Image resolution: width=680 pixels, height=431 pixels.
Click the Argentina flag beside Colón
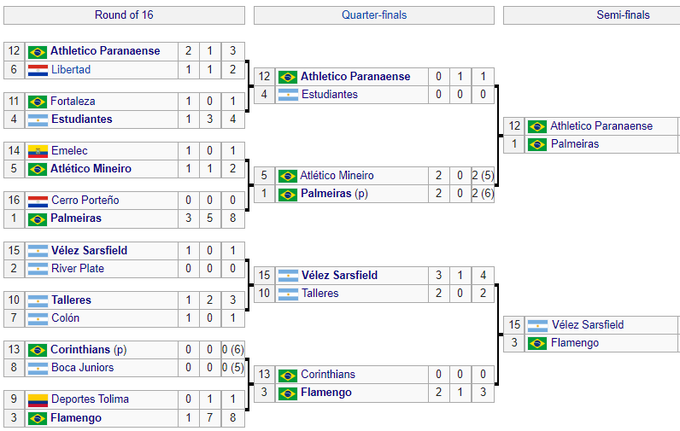38,318
